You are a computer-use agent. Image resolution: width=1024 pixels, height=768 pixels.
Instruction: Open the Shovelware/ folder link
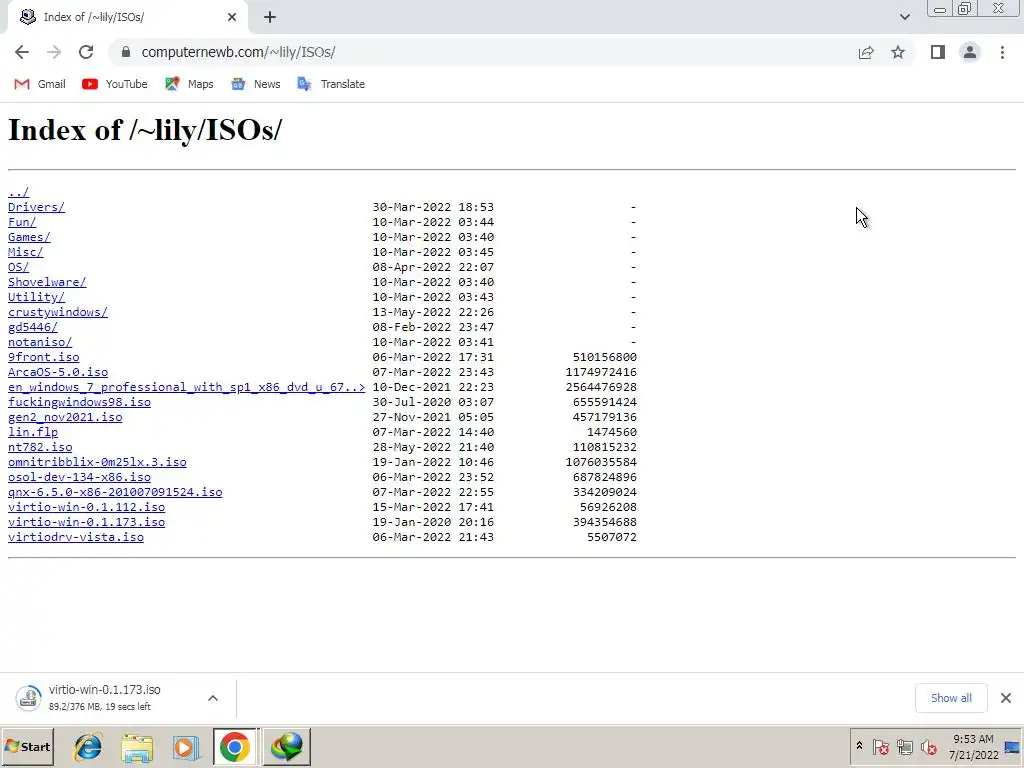pyautogui.click(x=47, y=282)
